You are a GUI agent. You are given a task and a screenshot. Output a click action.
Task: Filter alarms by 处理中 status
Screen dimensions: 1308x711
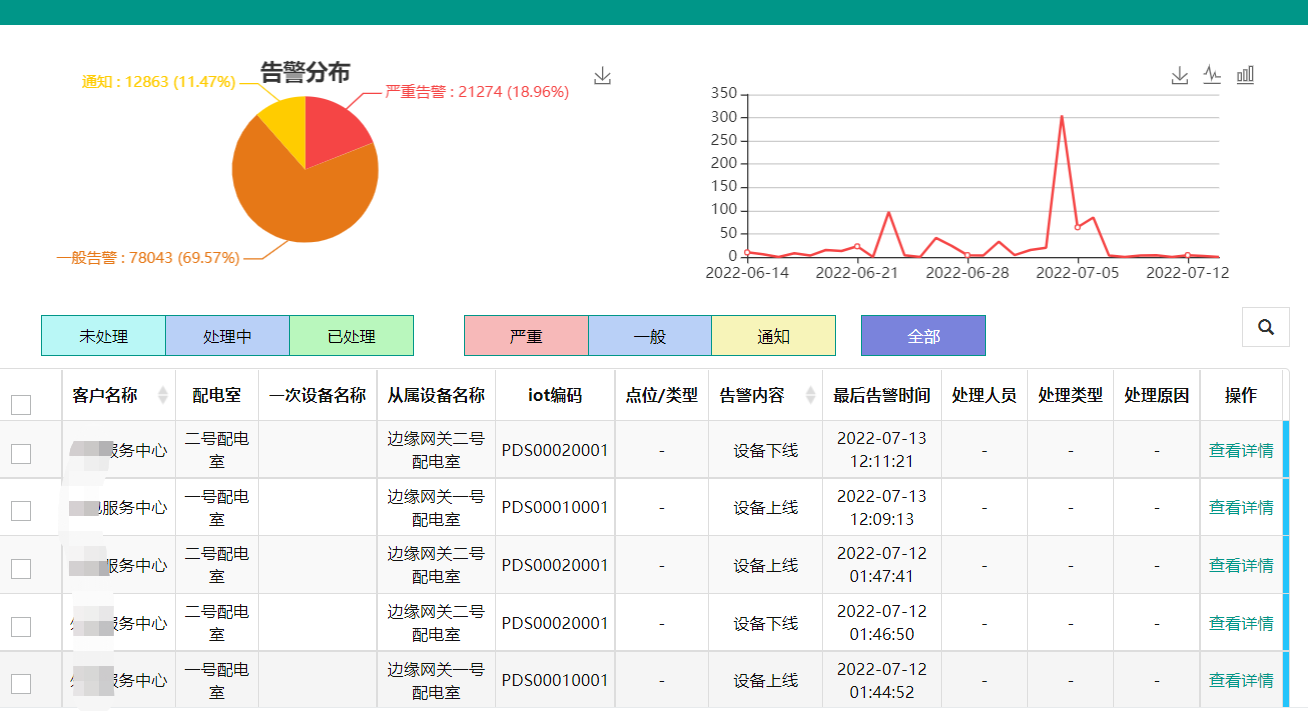pos(227,336)
